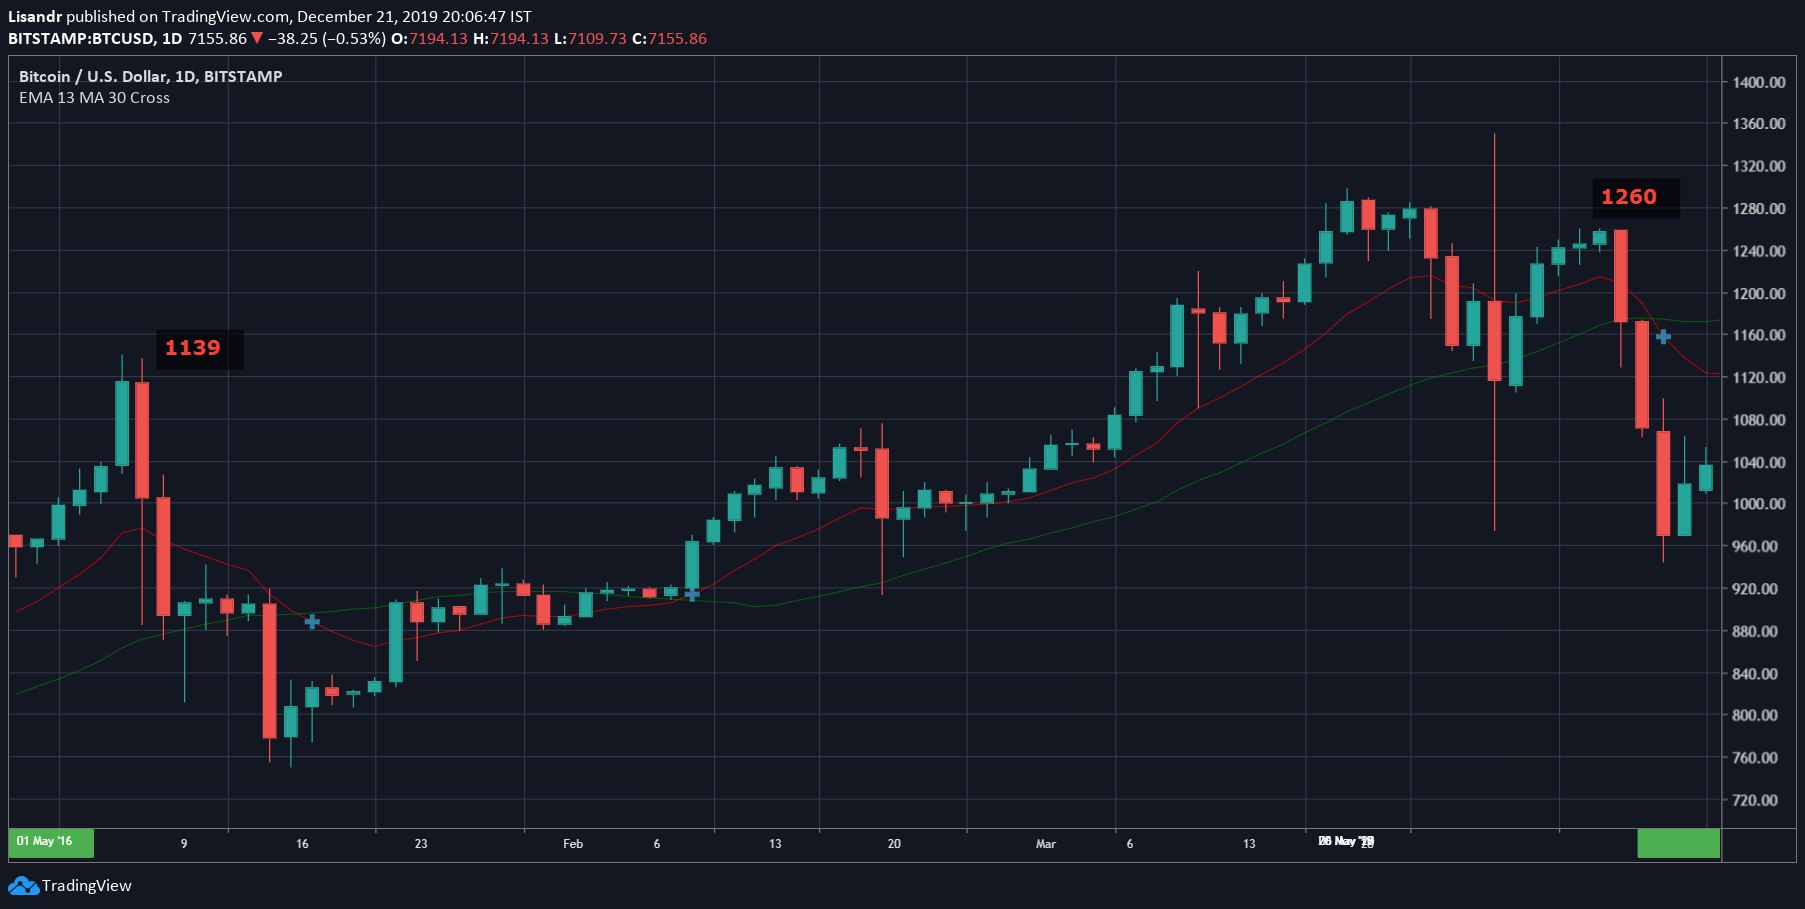
Task: Click the green '01 May '16' date label
Action: click(x=51, y=843)
